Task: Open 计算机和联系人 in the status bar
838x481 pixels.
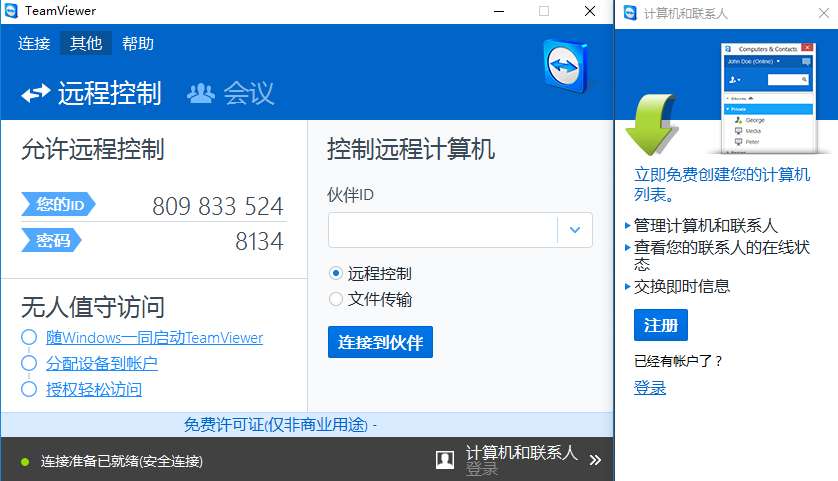Action: [522, 453]
